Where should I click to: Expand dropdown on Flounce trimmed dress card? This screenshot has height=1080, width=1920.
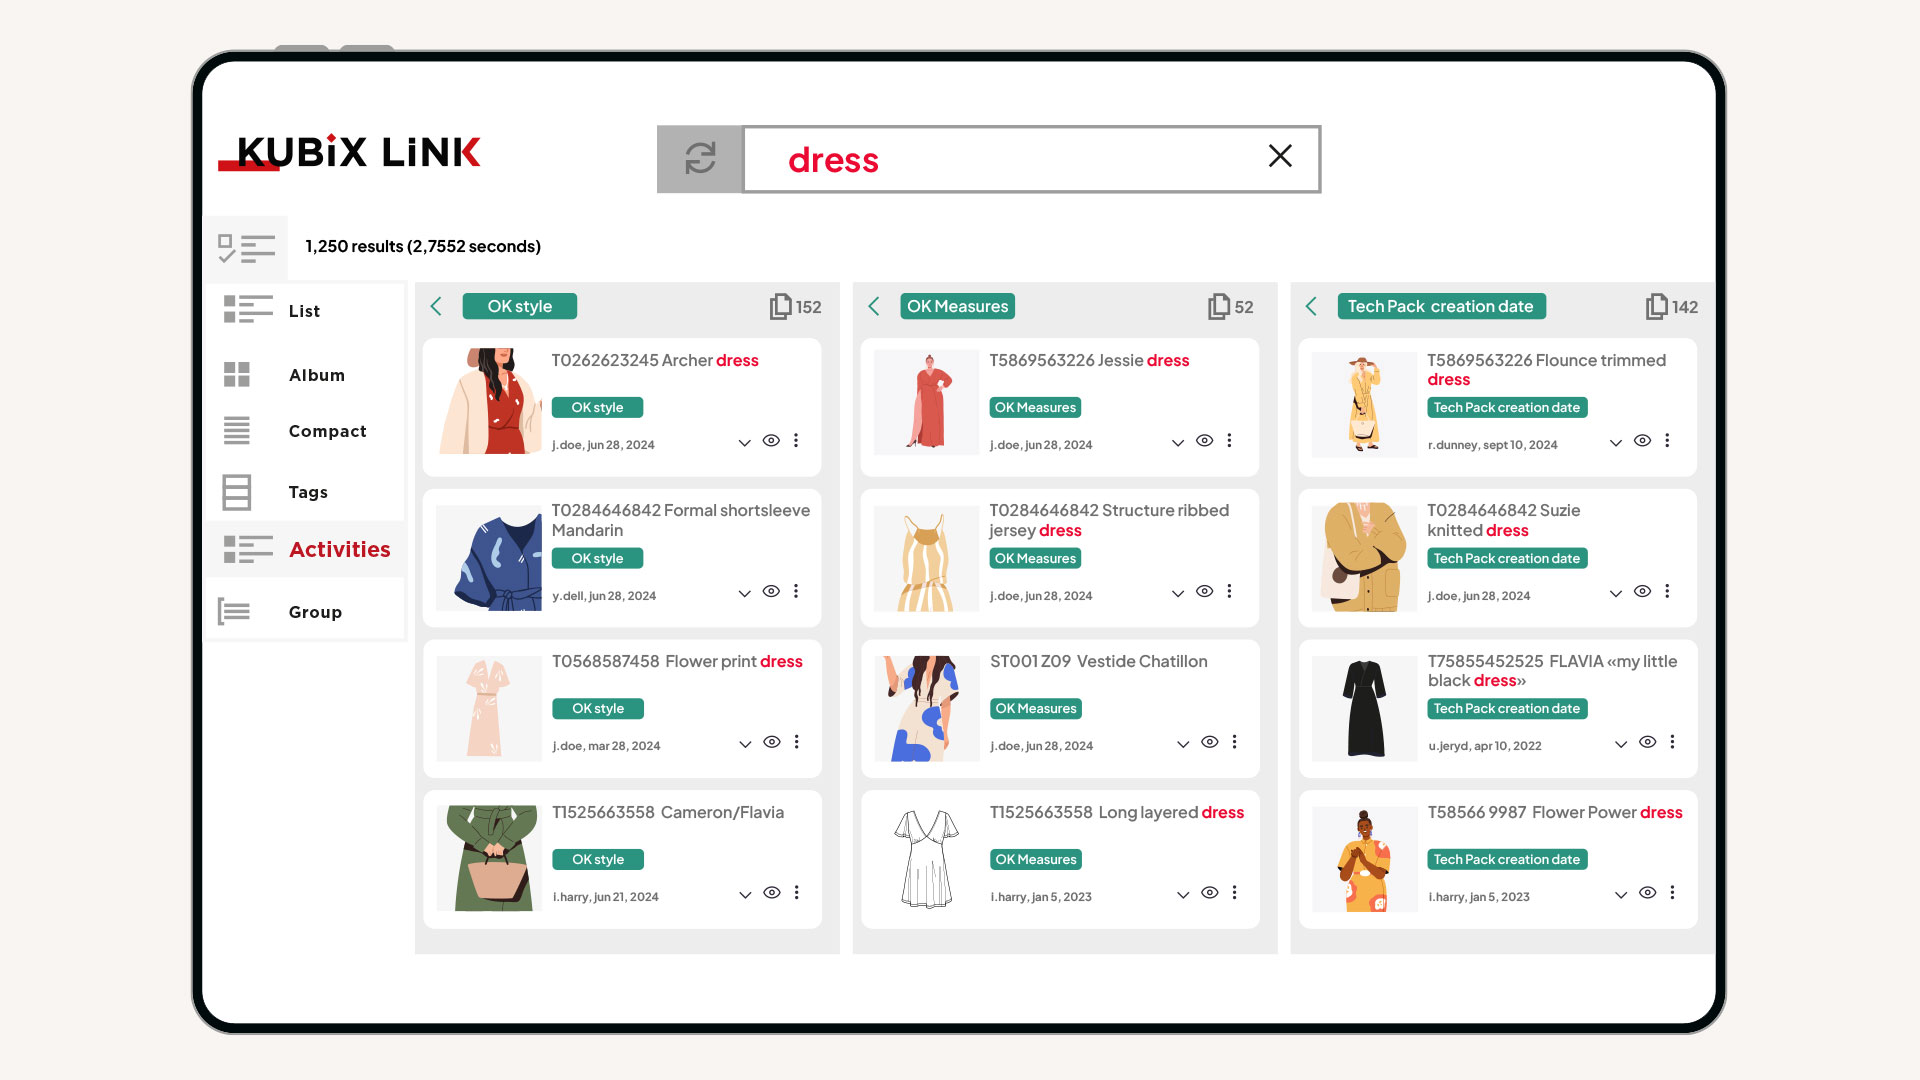[x=1616, y=441]
